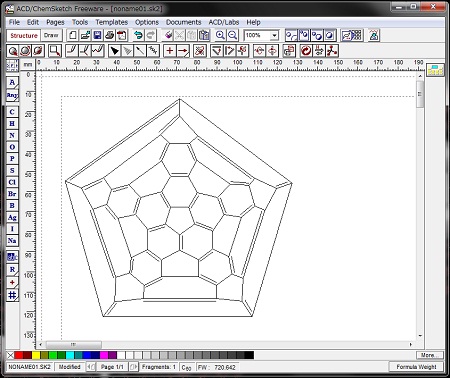The image size is (450, 378).
Task: Click the Redo arrow icon
Action: [x=151, y=35]
